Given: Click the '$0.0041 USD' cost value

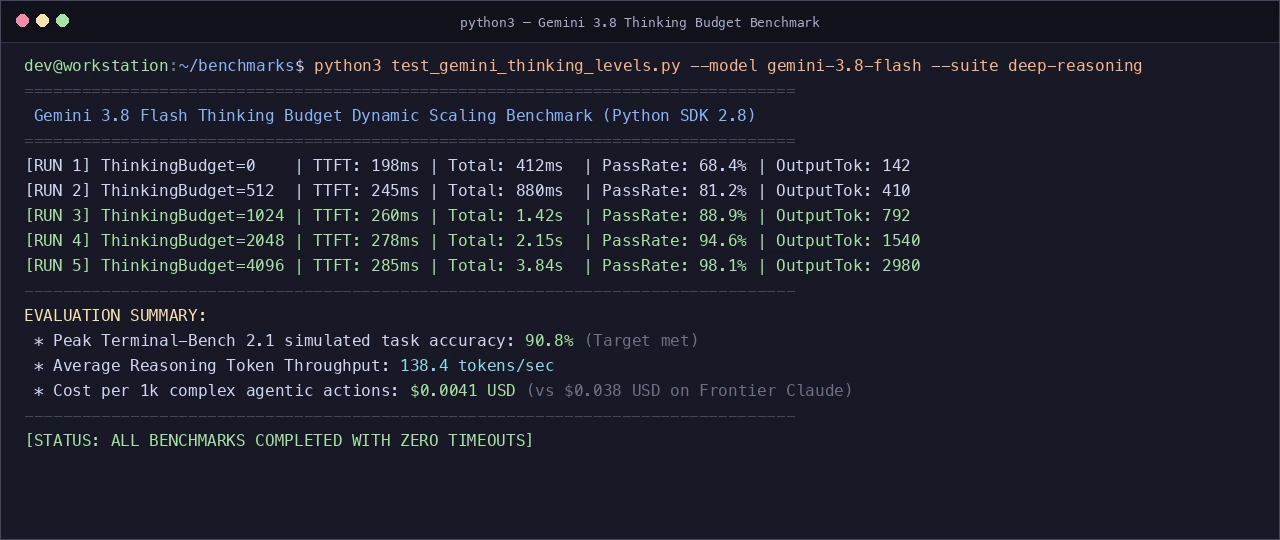Looking at the screenshot, I should coord(463,391).
